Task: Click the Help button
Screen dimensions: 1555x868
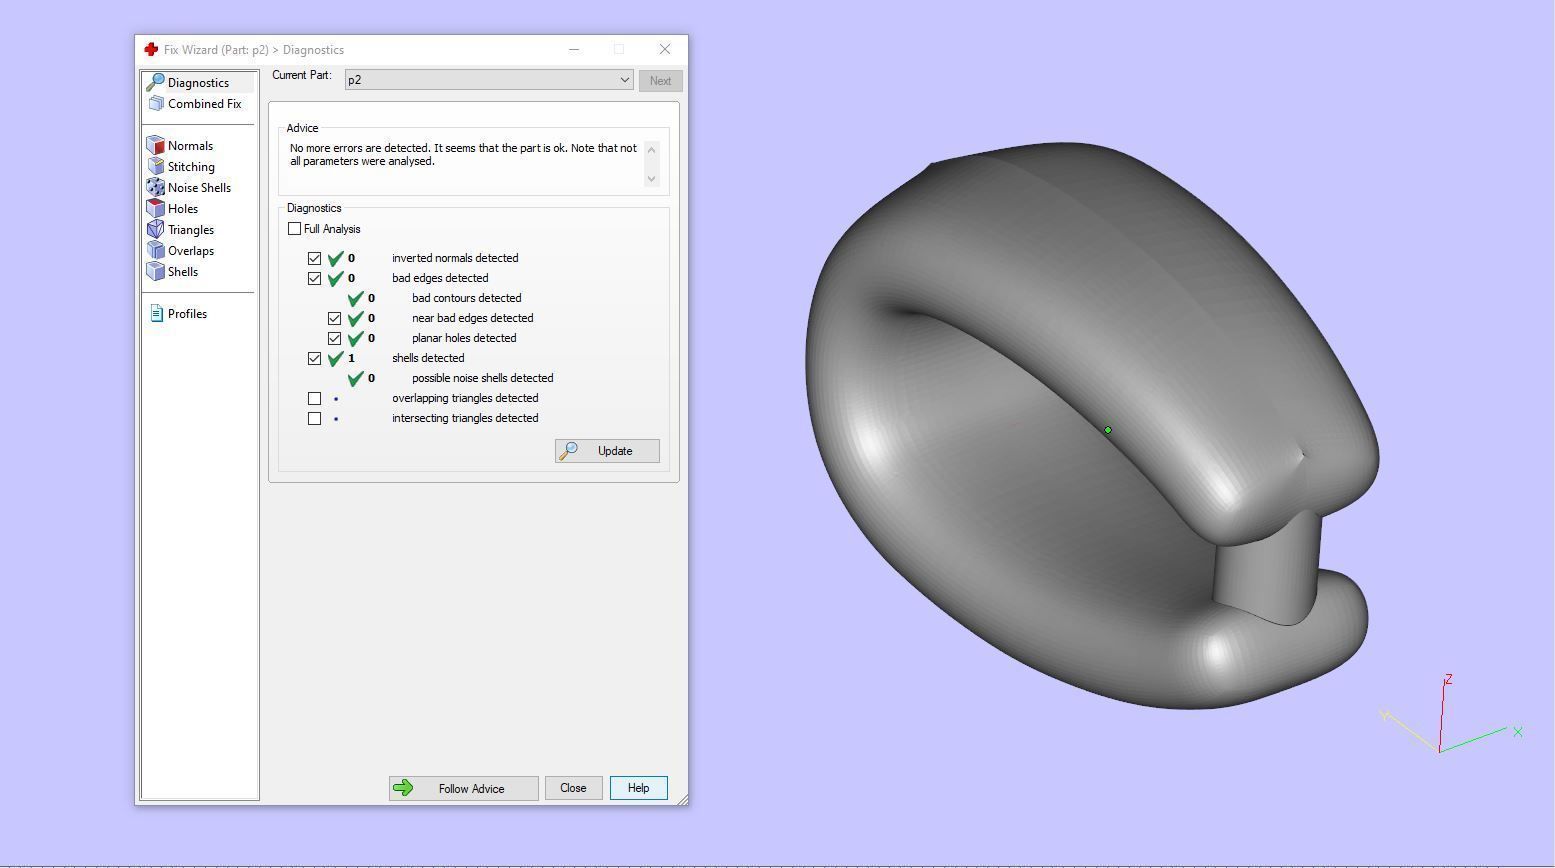Action: click(638, 788)
